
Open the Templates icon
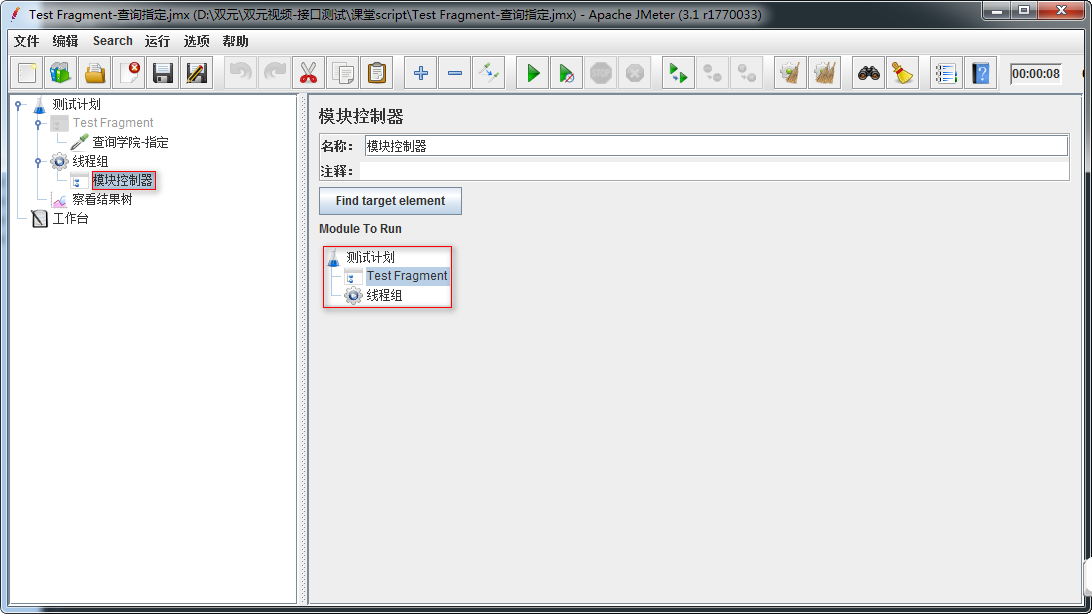(61, 73)
